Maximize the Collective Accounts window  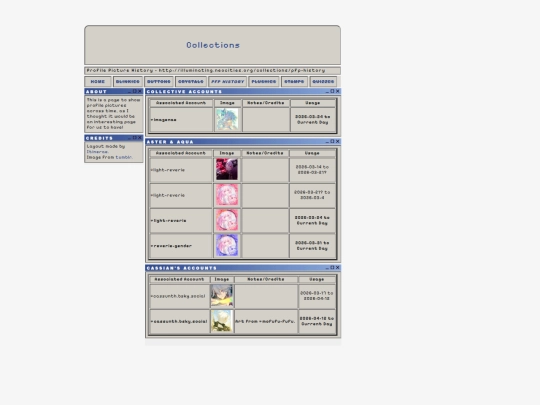point(332,91)
